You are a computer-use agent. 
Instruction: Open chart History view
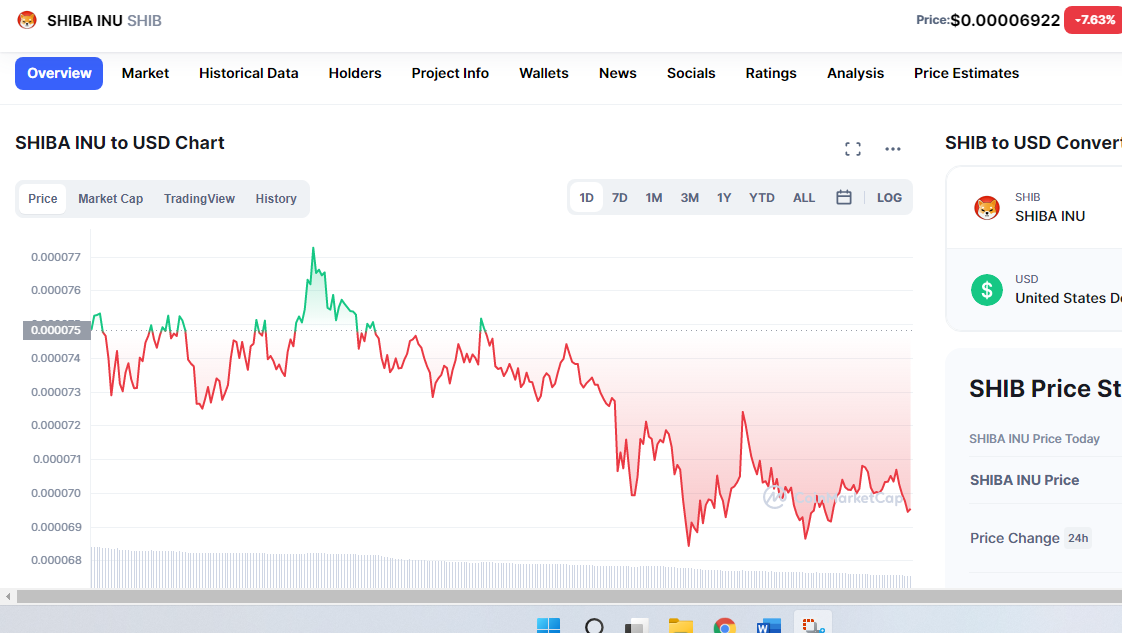click(x=275, y=199)
